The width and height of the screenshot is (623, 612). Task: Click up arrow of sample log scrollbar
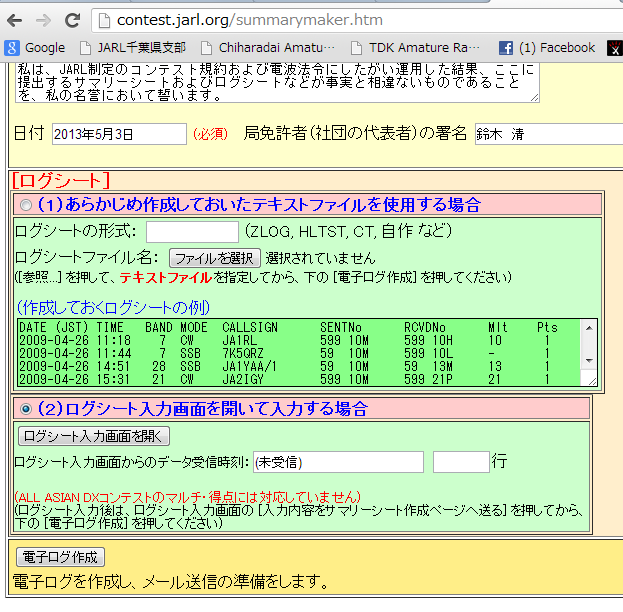pos(589,328)
